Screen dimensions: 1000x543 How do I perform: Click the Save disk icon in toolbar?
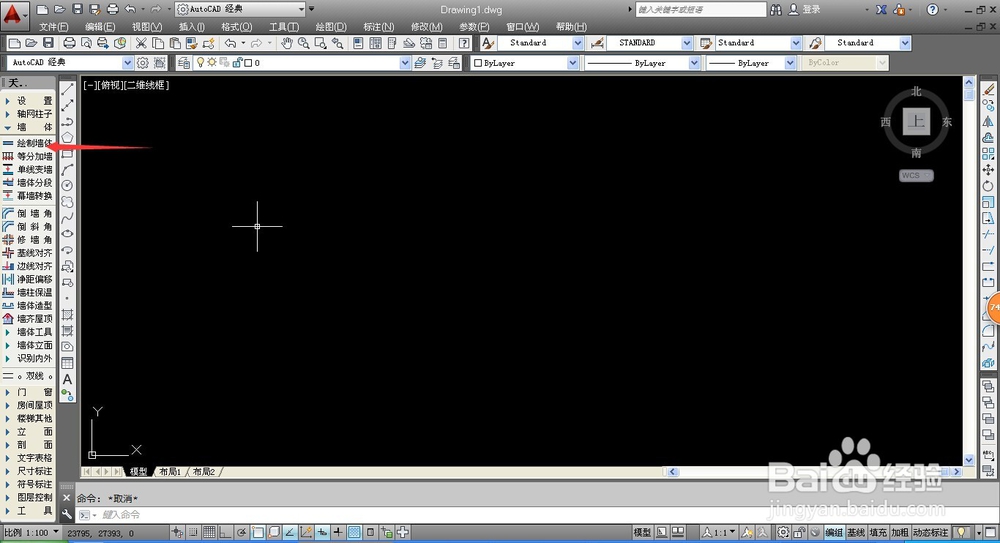coord(48,43)
